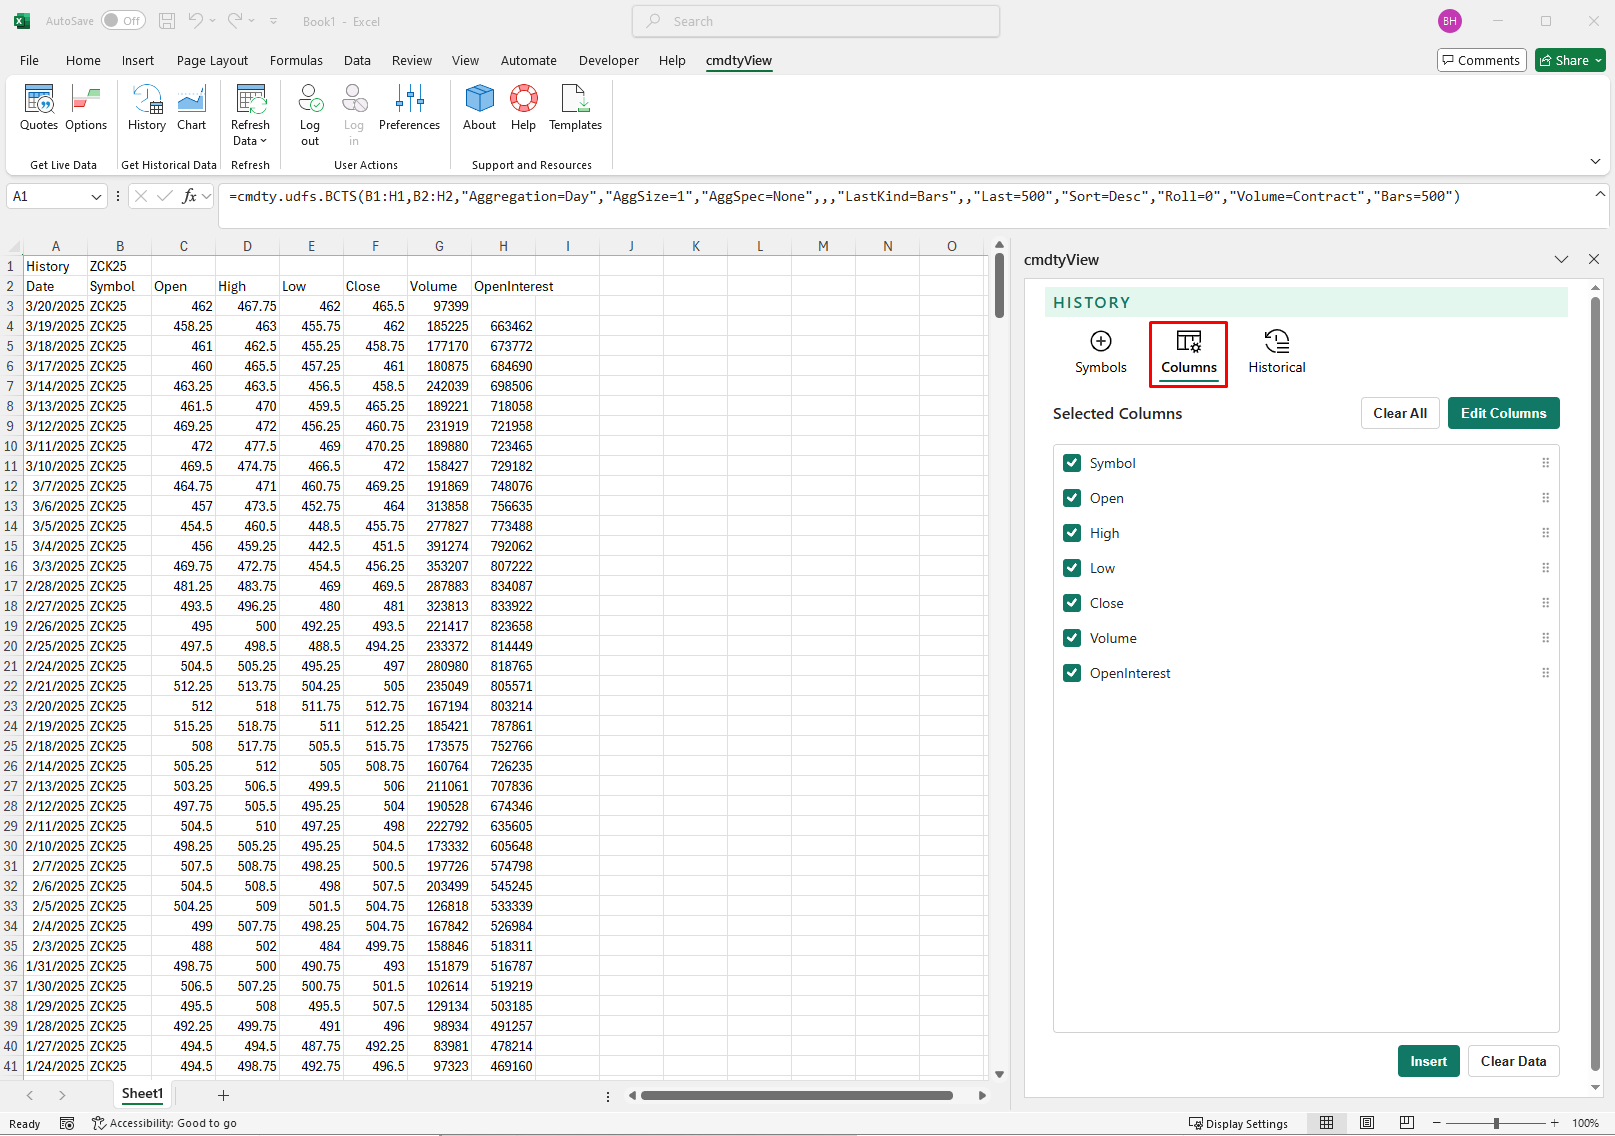Switch to the Formulas ribbon tab
This screenshot has height=1136, width=1615.
click(296, 60)
